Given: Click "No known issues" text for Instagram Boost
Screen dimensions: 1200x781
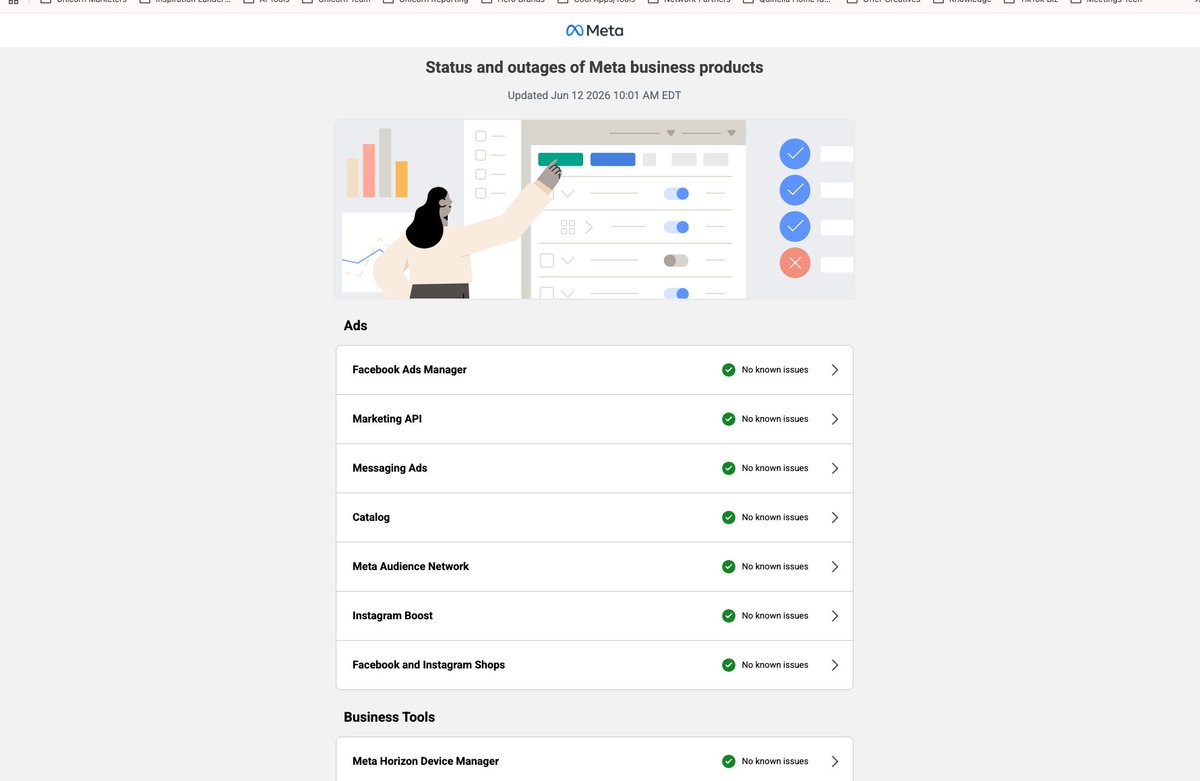Looking at the screenshot, I should 775,616.
